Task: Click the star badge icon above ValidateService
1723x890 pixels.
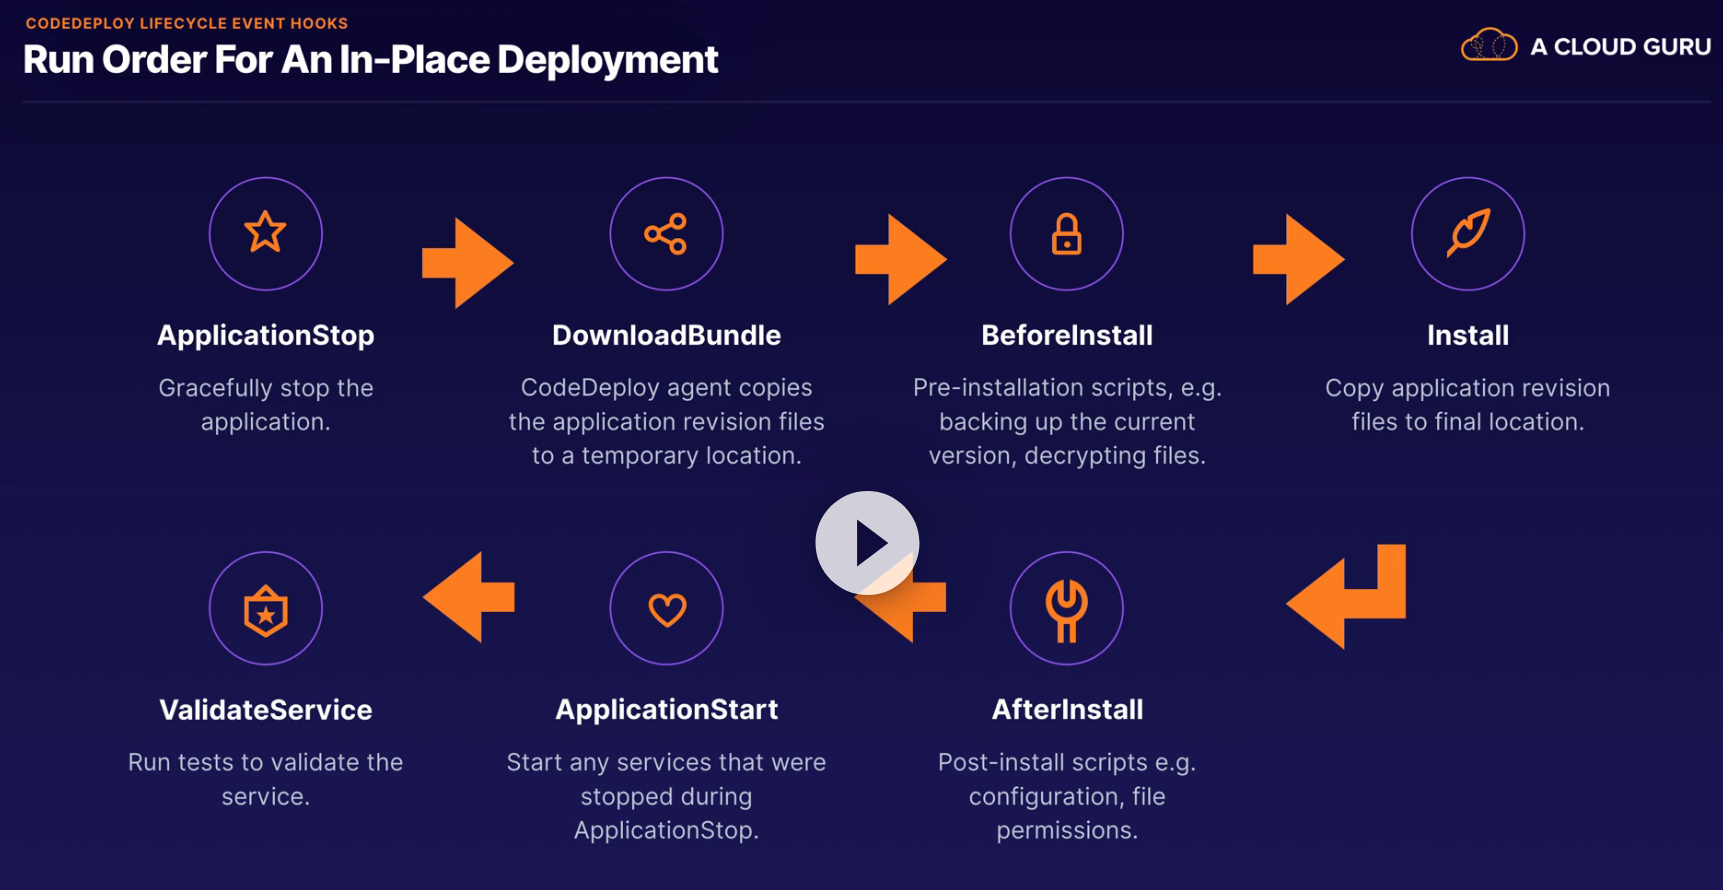Action: 266,610
